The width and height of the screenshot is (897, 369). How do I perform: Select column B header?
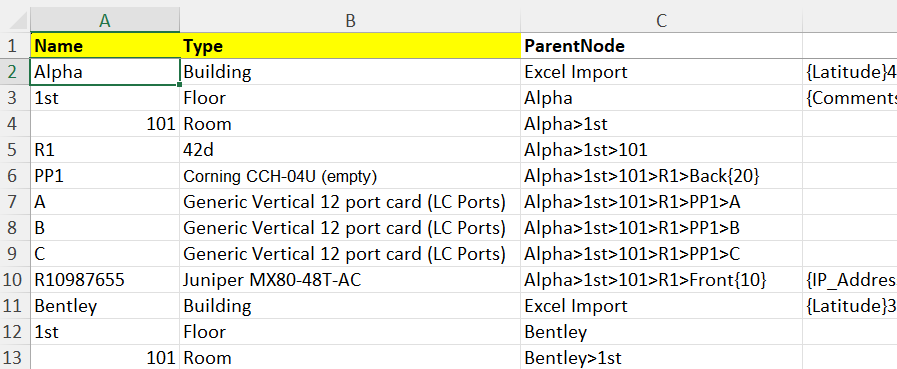[350, 20]
